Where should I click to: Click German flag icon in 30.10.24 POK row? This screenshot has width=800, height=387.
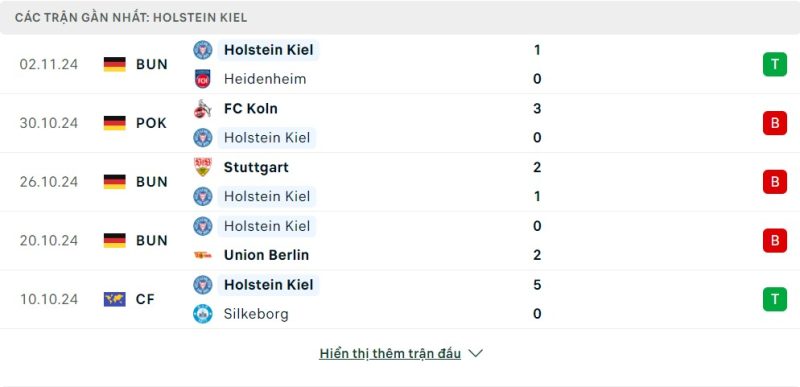[115, 123]
